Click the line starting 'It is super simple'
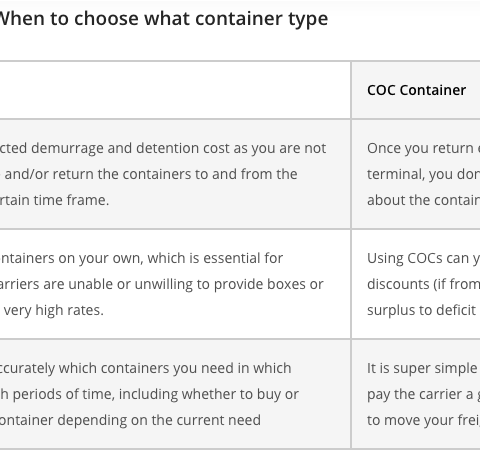The image size is (480, 460). point(423,368)
